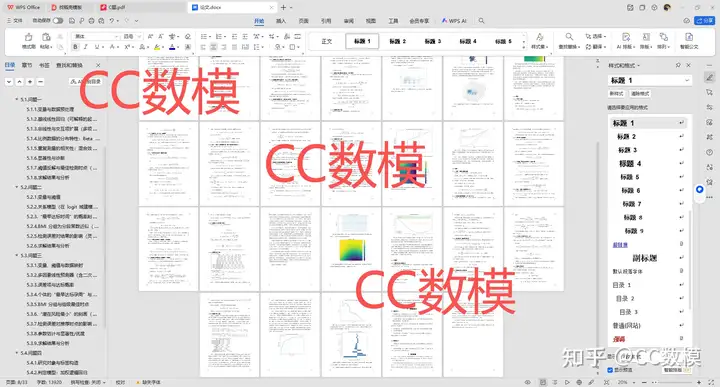Click the web globe view icon in status bar
The width and height of the screenshot is (720, 387).
pos(579,382)
